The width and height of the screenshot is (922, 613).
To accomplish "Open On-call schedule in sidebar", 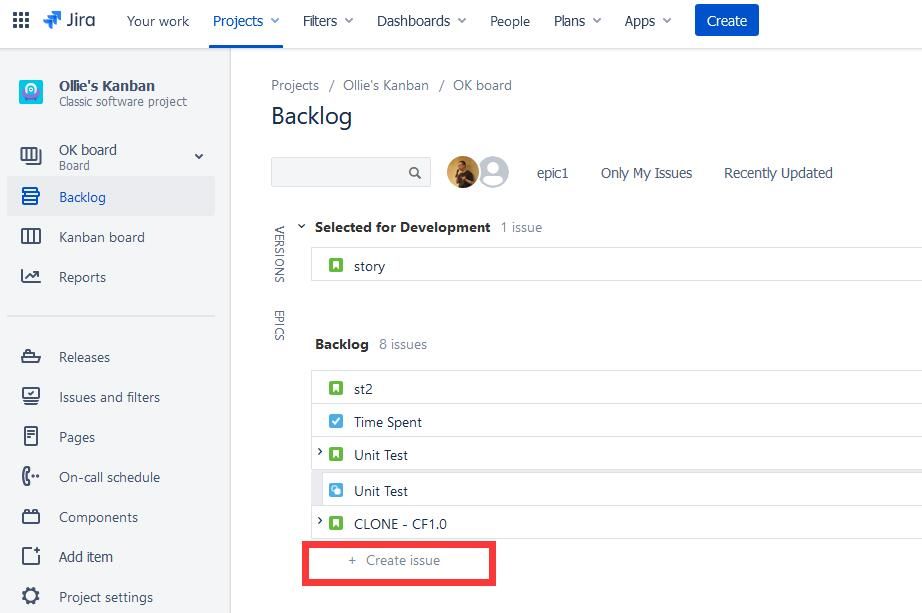I will pyautogui.click(x=111, y=477).
